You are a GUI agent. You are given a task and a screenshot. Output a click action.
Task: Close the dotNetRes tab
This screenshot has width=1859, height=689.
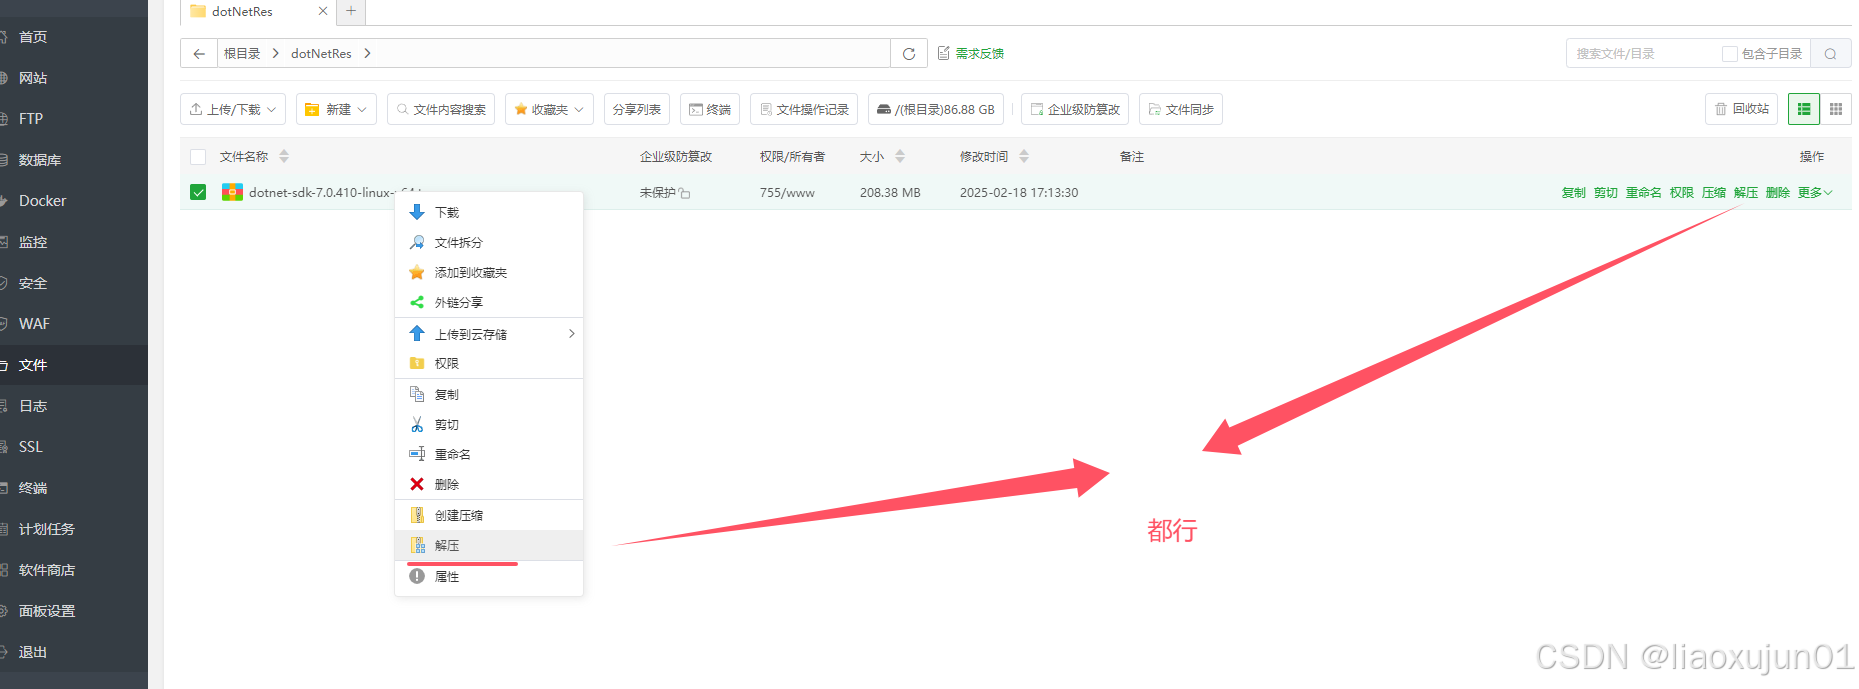[x=323, y=11]
